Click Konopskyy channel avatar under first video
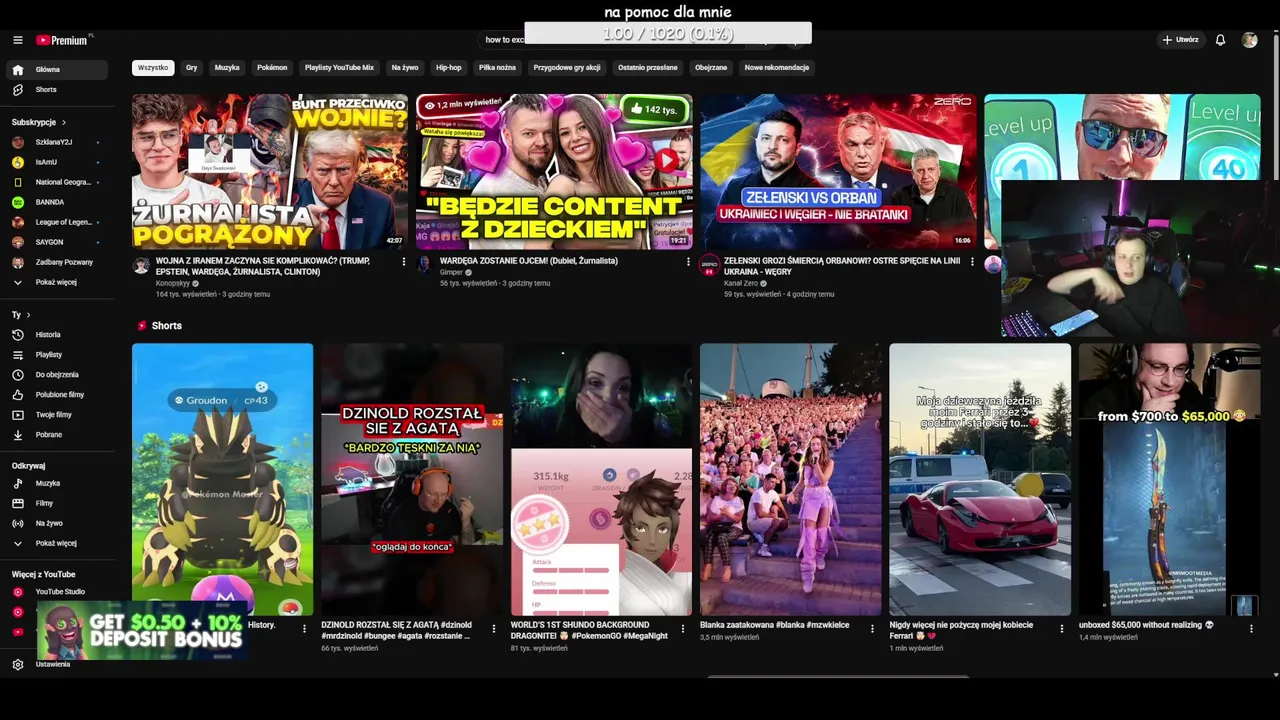Image resolution: width=1280 pixels, height=720 pixels. coord(141,265)
